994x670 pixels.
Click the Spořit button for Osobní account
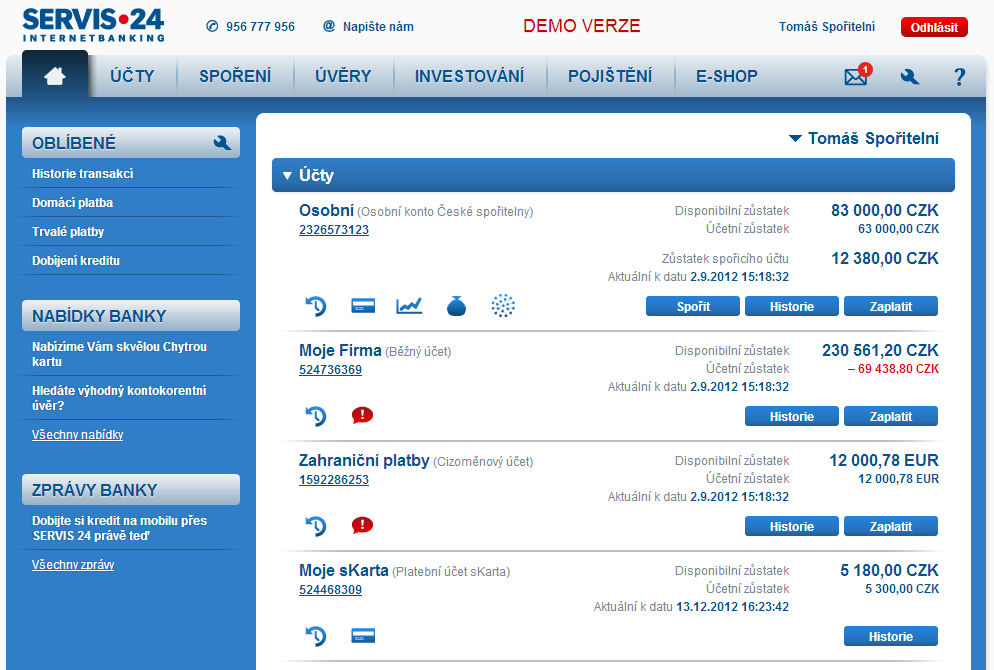click(693, 306)
